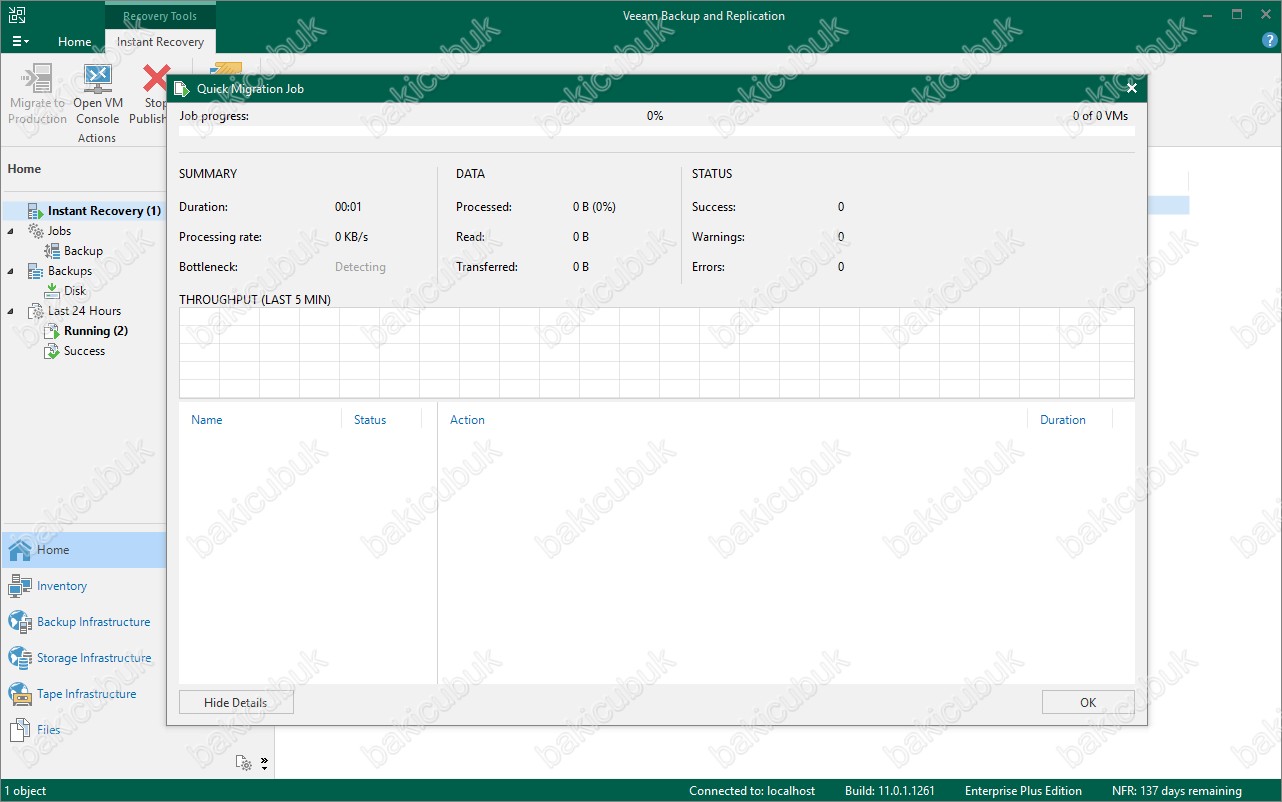Click the Home house icon
Viewport: 1282px width, 802px height.
point(20,550)
